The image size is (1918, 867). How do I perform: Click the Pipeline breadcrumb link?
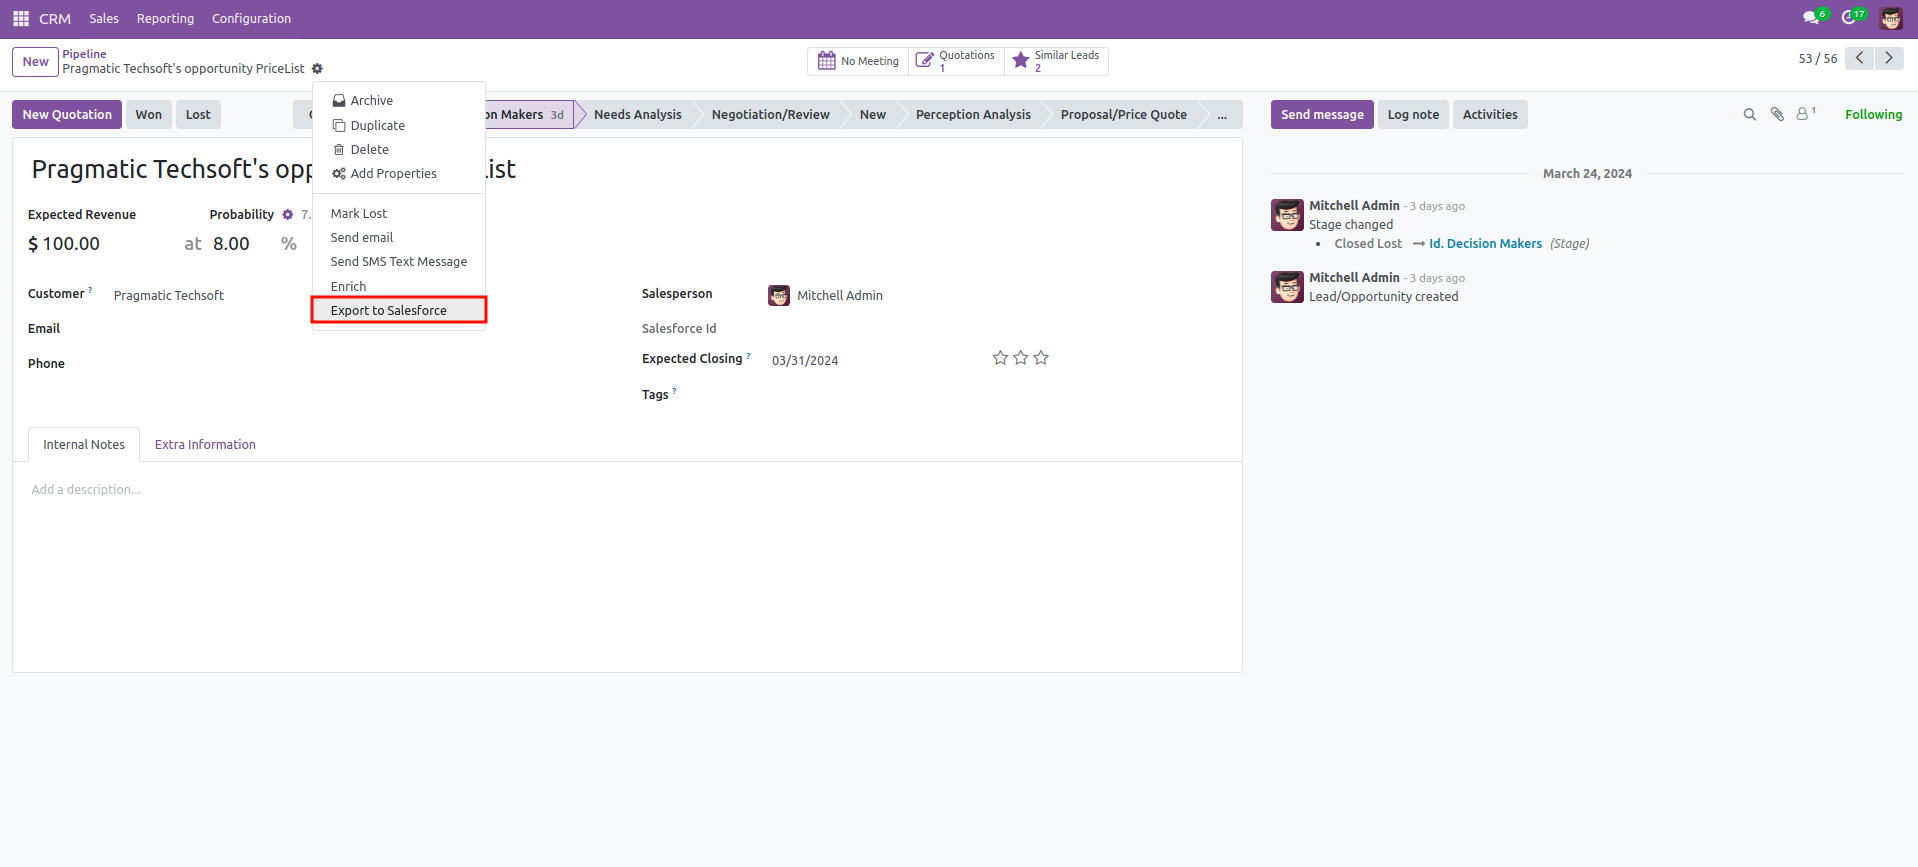pyautogui.click(x=84, y=54)
